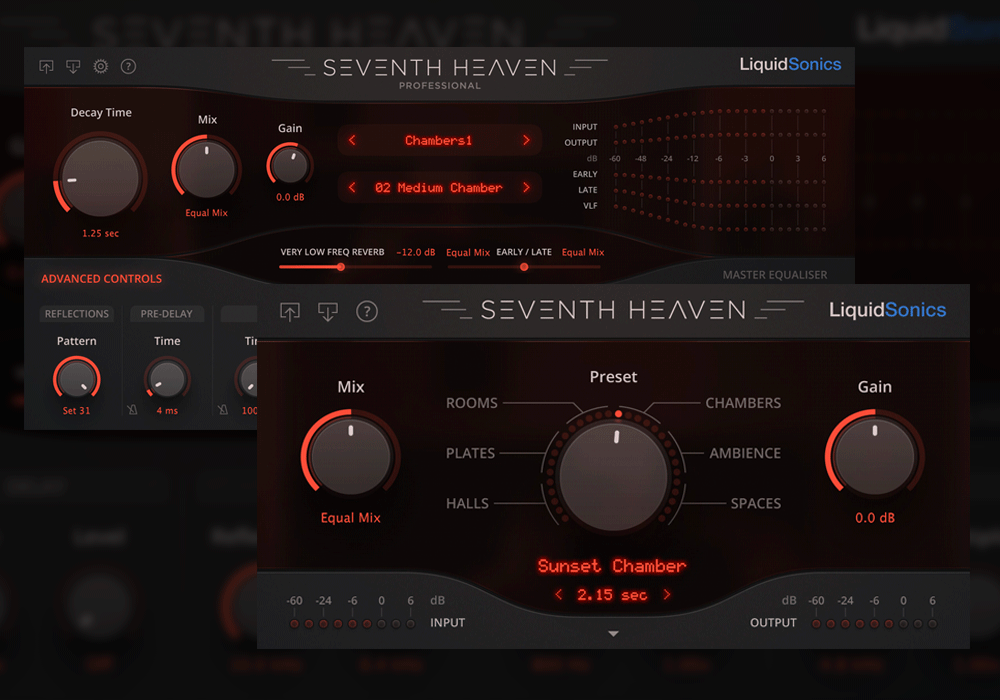Click save preset icon in front Seventh Heaven window
Screen dimensions: 1000x700
tap(328, 311)
